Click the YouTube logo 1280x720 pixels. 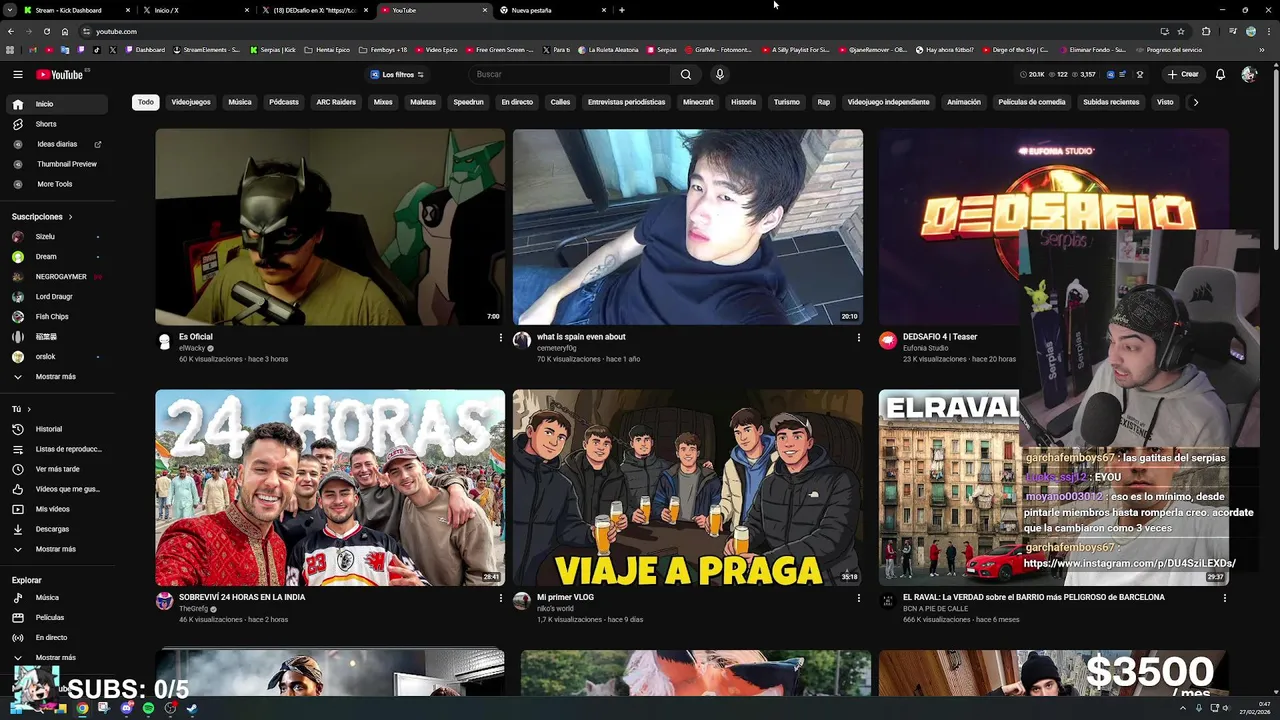pyautogui.click(x=60, y=74)
